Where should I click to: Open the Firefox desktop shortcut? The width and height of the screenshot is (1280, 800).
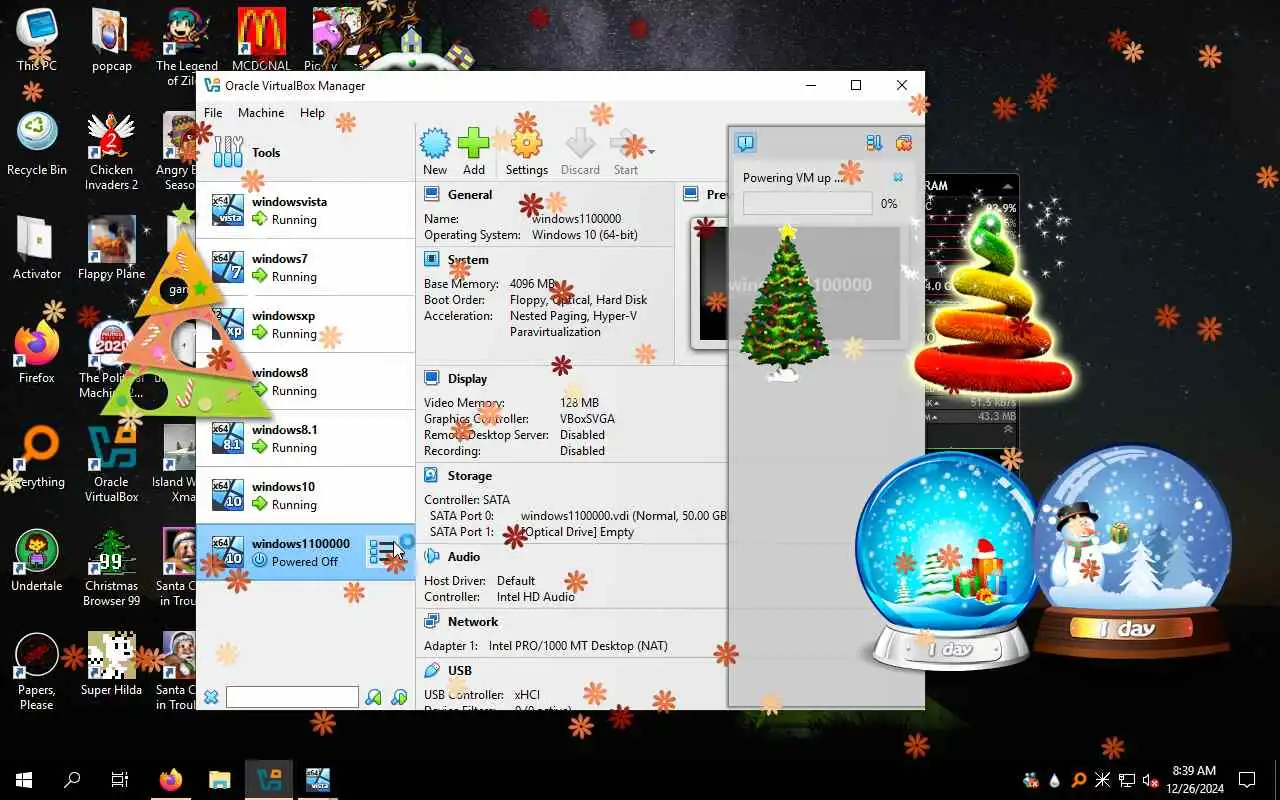coord(37,352)
